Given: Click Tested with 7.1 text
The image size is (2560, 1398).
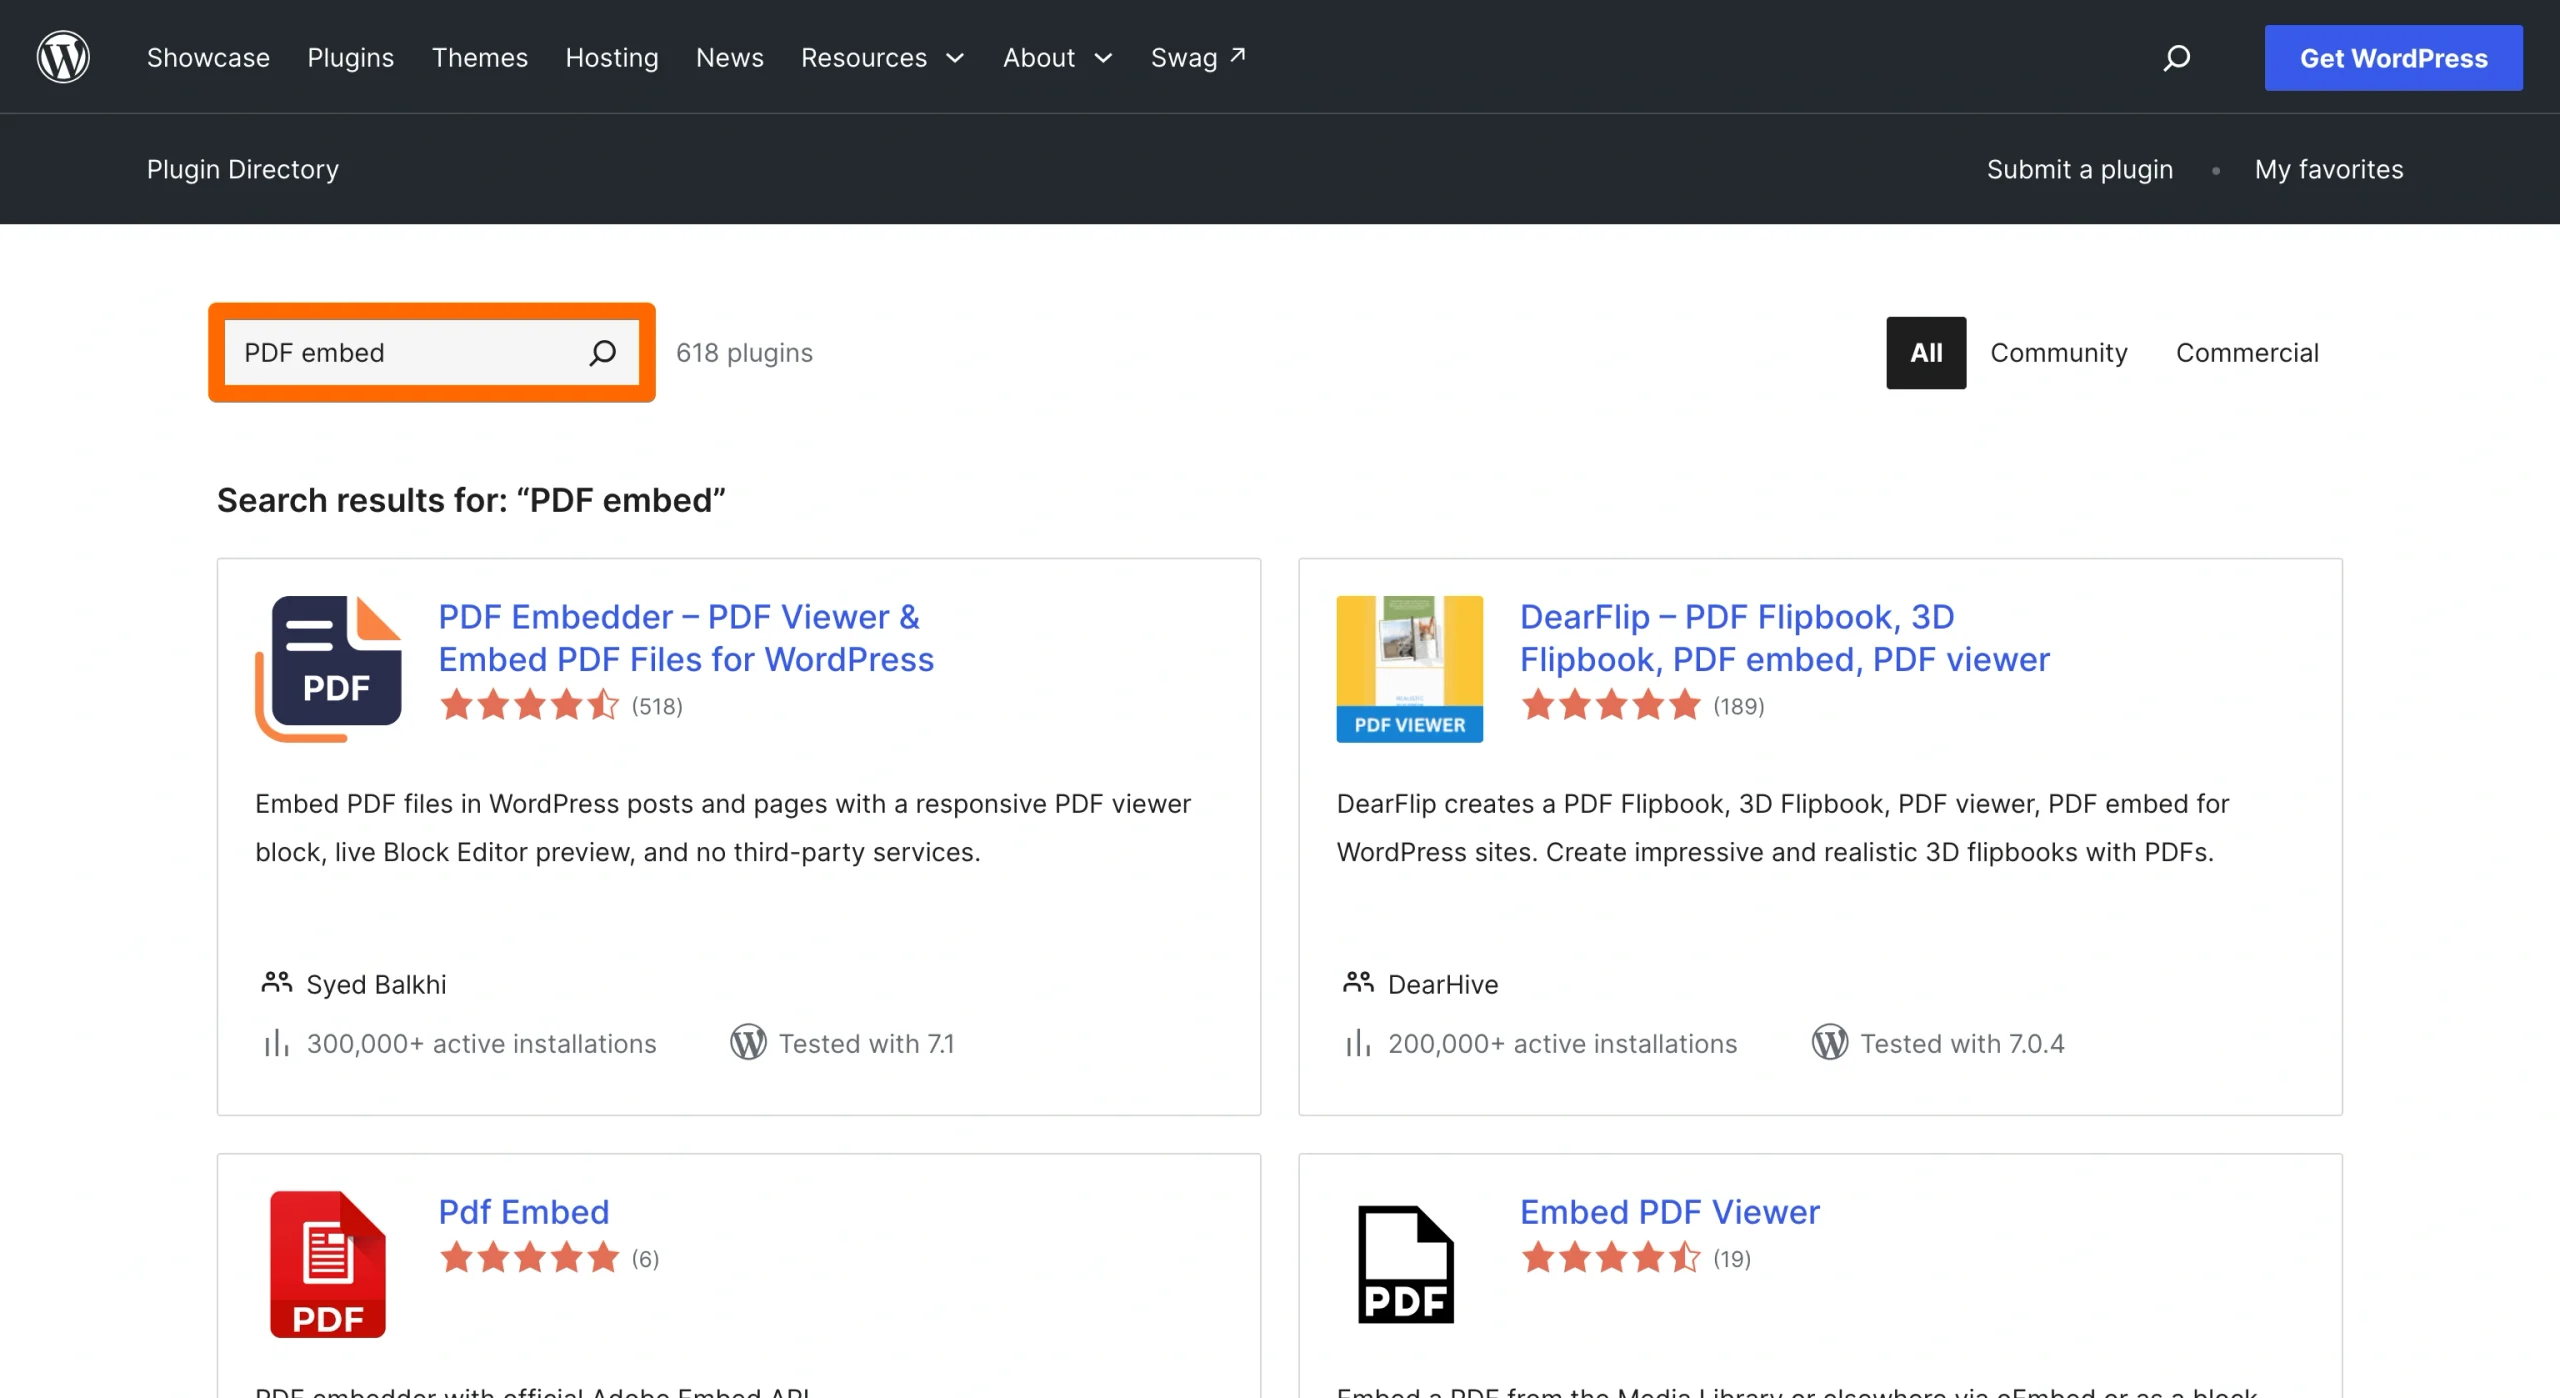Looking at the screenshot, I should click(x=866, y=1043).
